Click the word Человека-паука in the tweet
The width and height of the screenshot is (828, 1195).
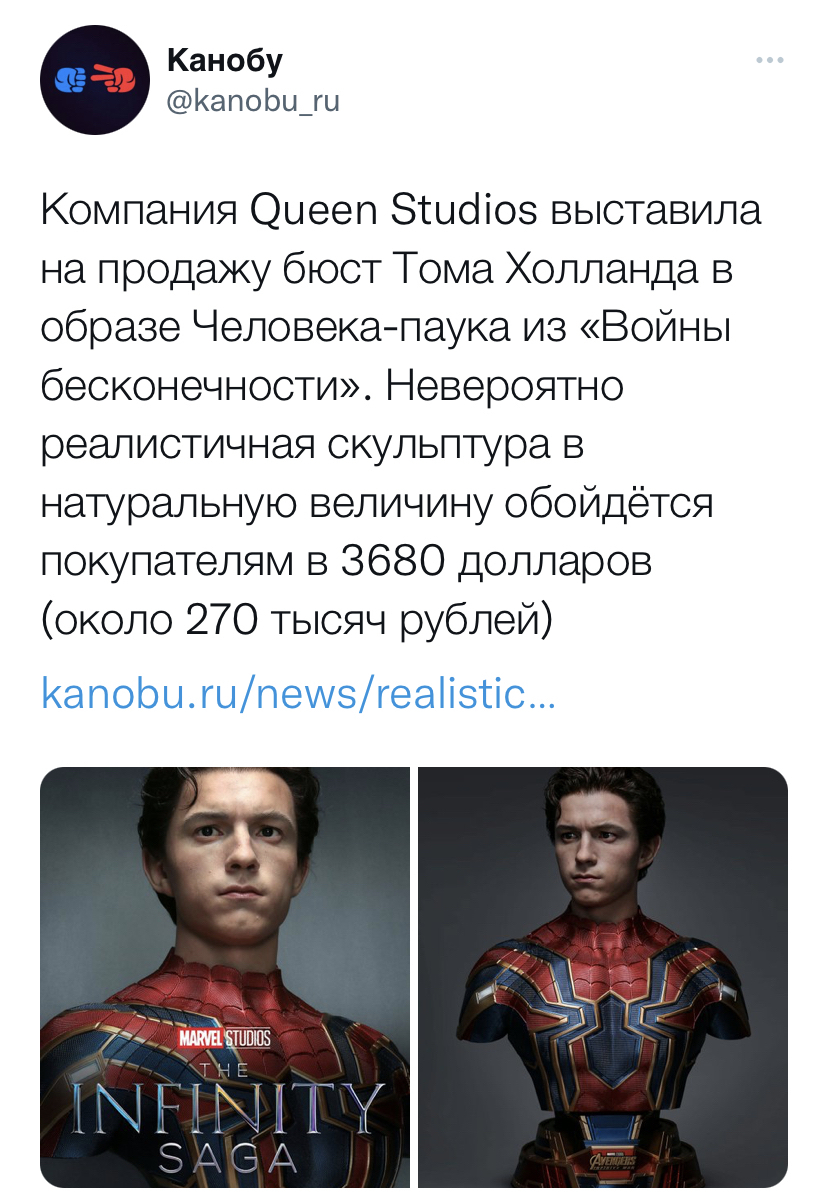(350, 327)
